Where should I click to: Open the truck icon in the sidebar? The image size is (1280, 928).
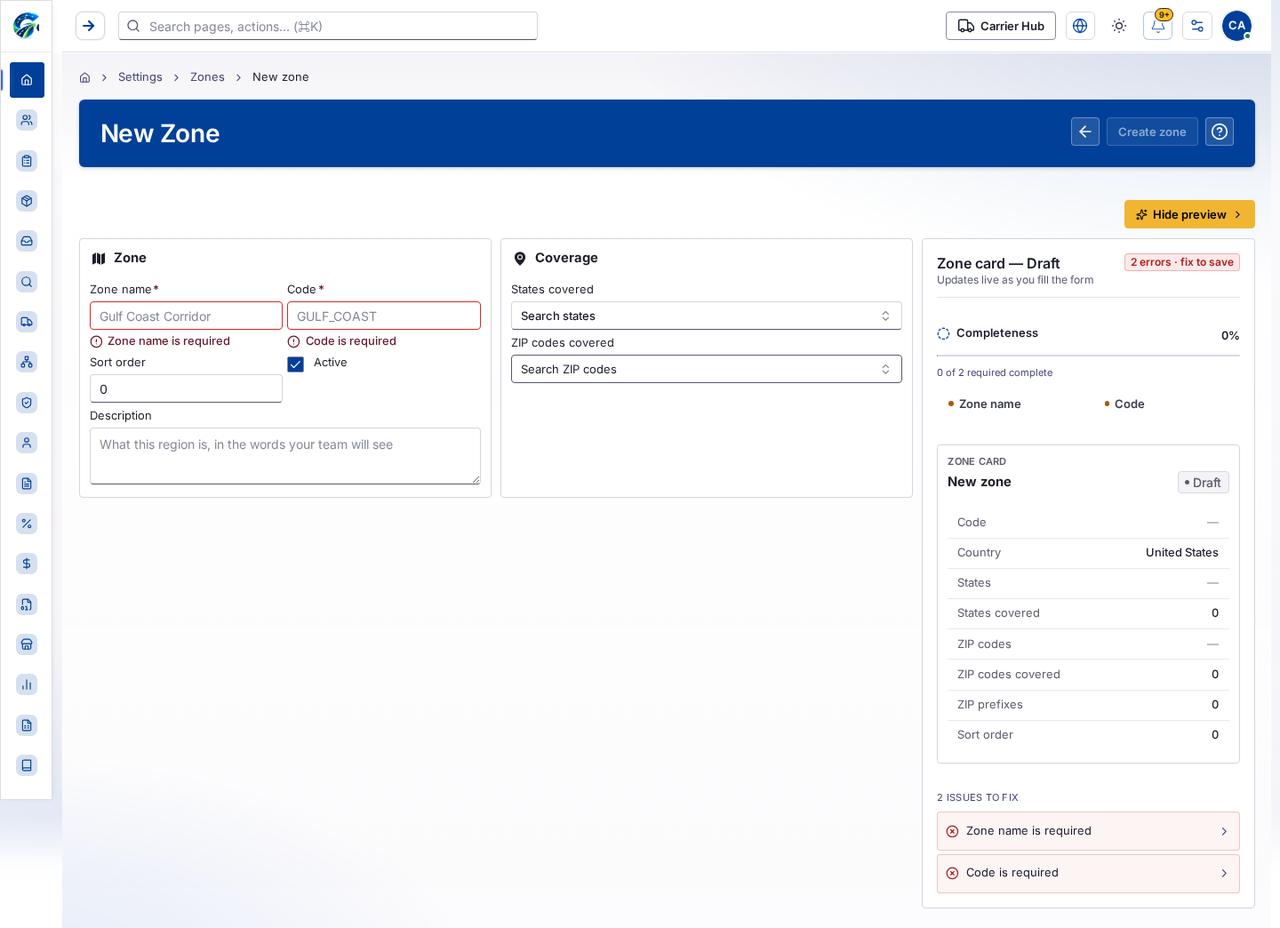(27, 322)
